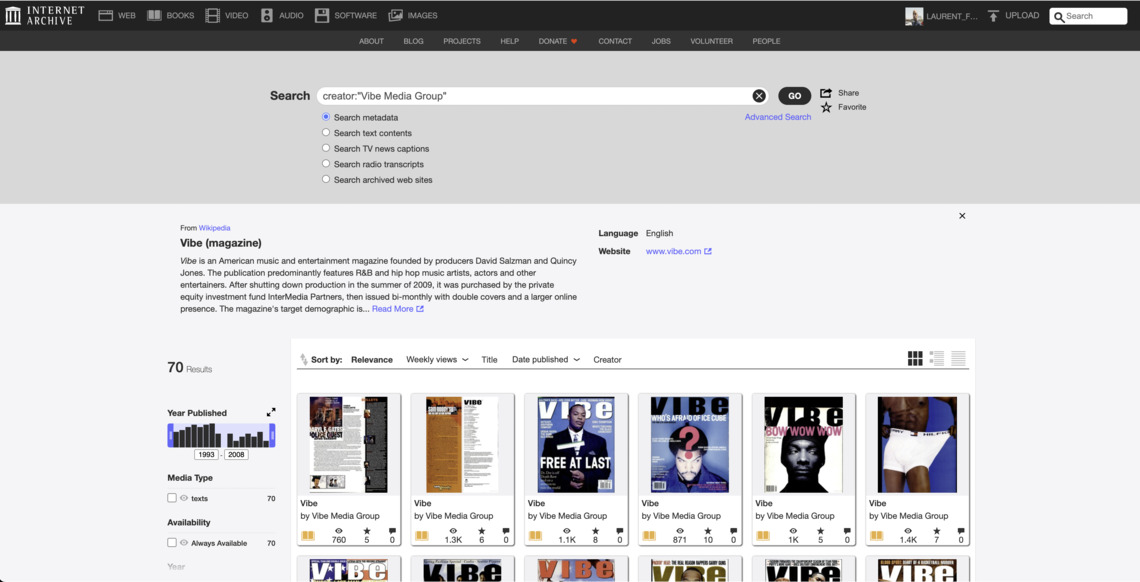Image resolution: width=1140 pixels, height=582 pixels.
Task: Enable the Always Available checkbox
Action: pos(172,543)
